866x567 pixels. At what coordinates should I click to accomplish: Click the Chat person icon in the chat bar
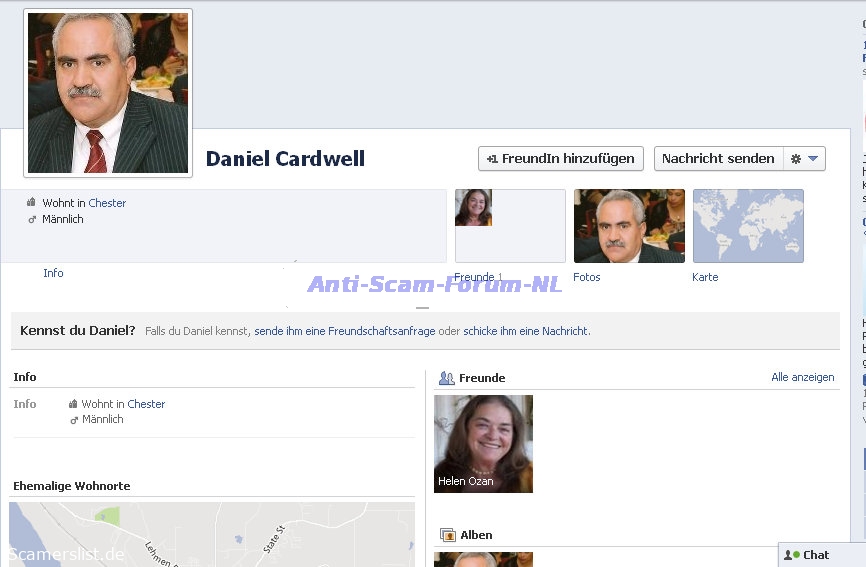(791, 555)
